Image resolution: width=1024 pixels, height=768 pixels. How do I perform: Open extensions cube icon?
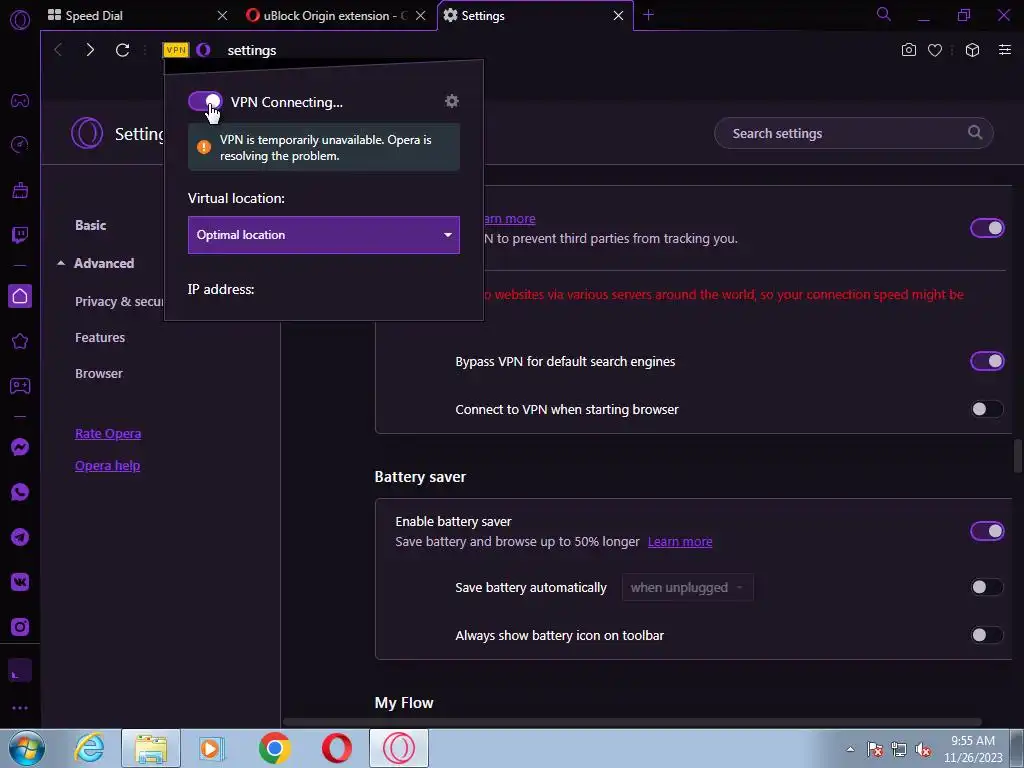[x=972, y=50]
